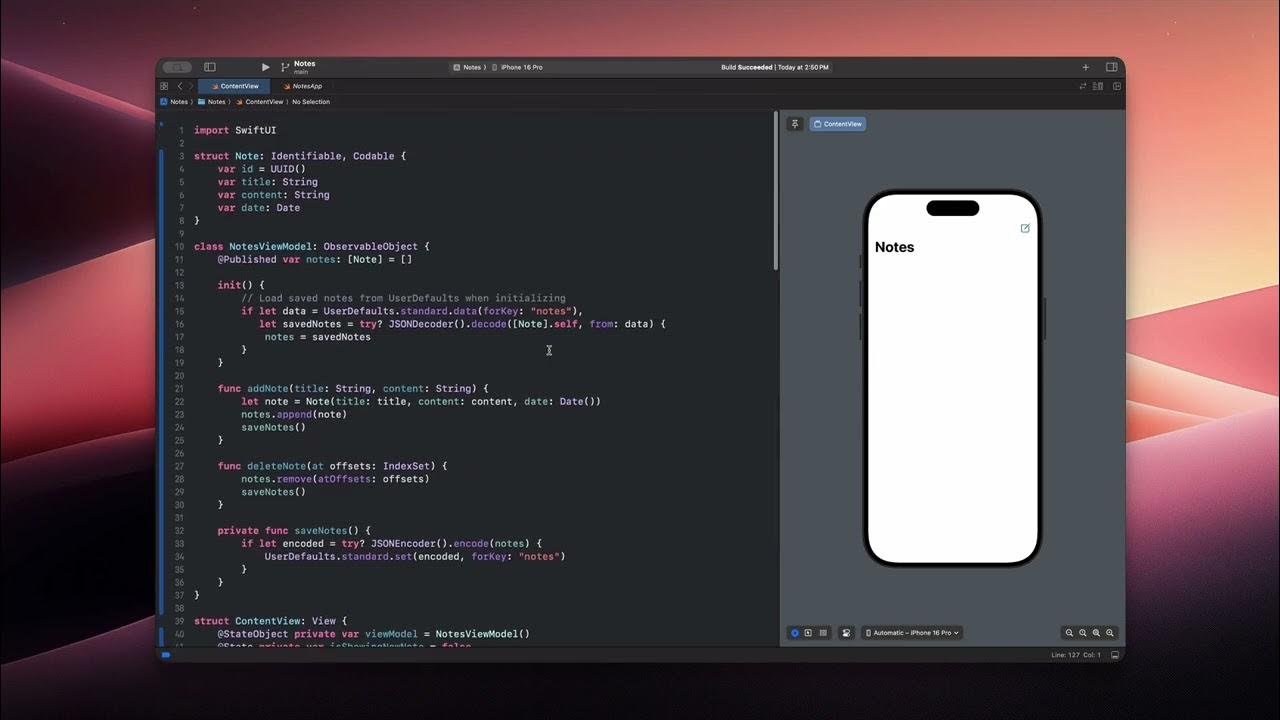Click the Notes project breadcrumb in jump bar
Image resolution: width=1280 pixels, height=720 pixels.
tap(174, 102)
